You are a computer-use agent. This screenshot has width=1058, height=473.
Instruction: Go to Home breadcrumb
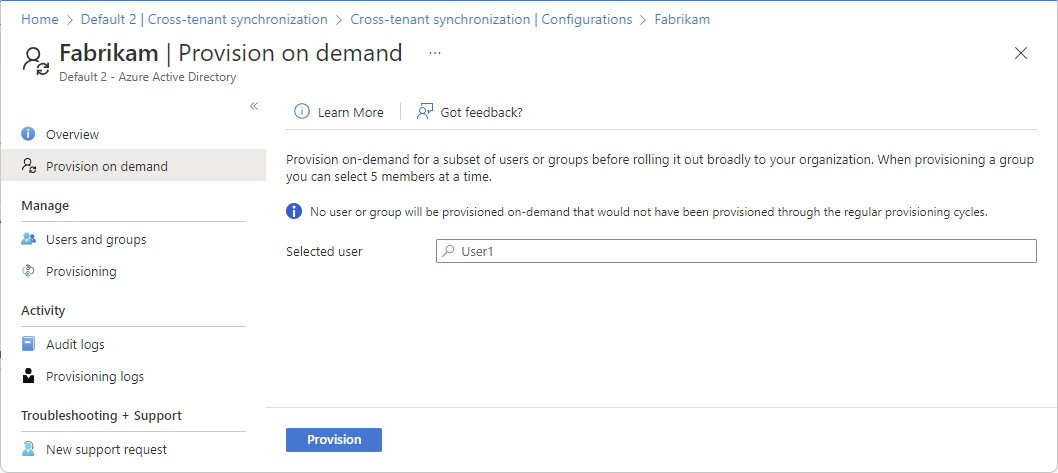click(40, 19)
